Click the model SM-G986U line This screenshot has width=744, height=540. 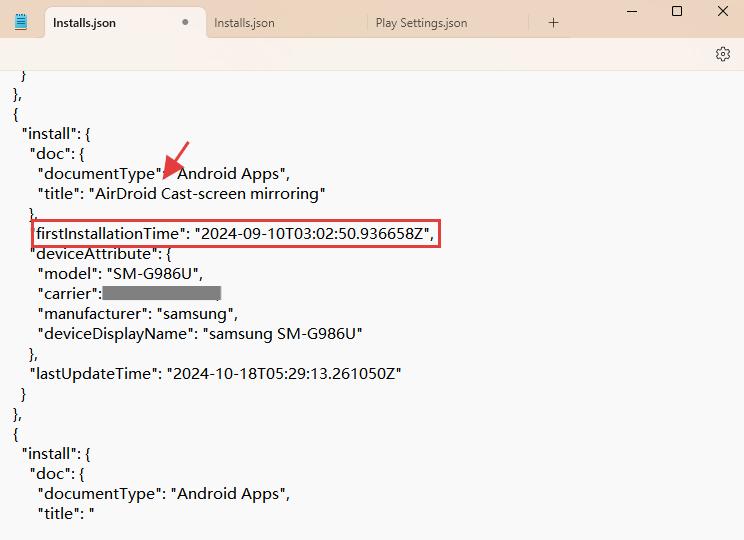[x=121, y=274]
